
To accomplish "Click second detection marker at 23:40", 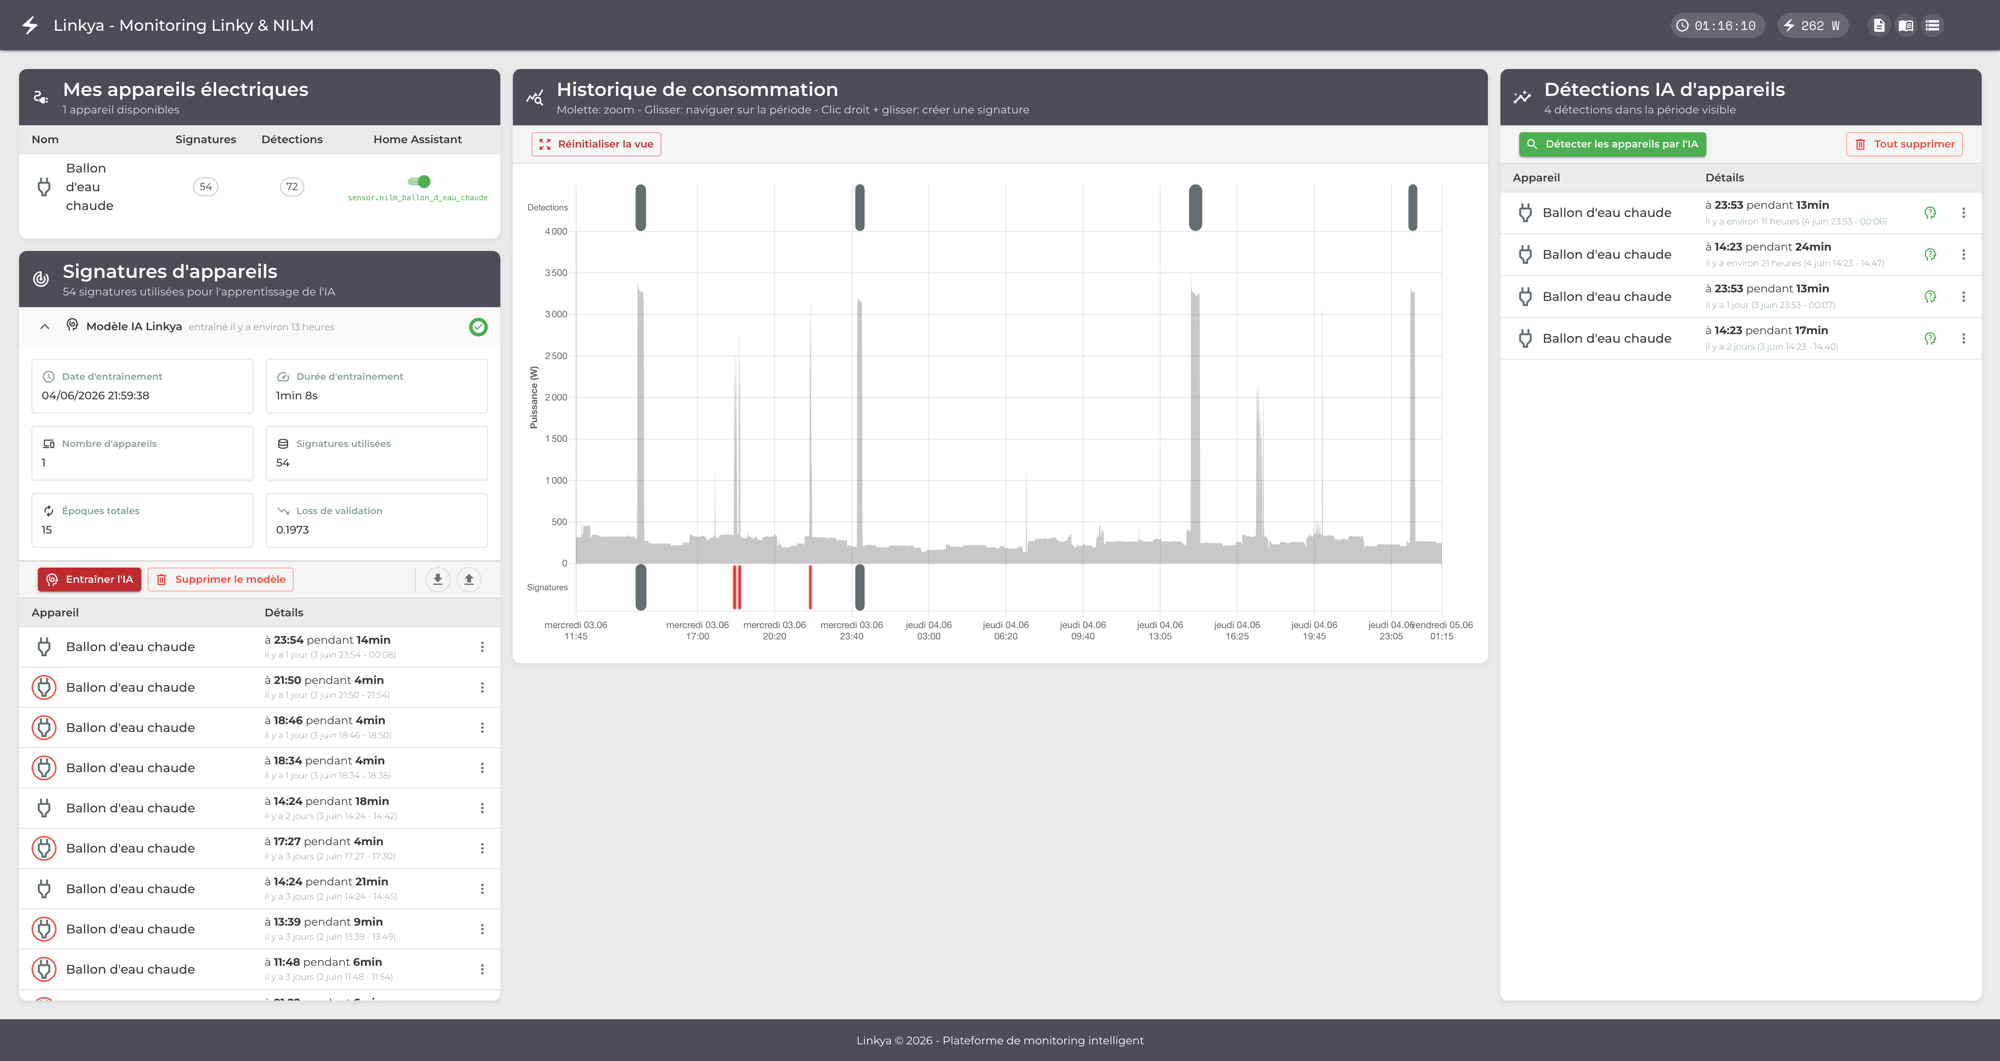I will pyautogui.click(x=860, y=207).
